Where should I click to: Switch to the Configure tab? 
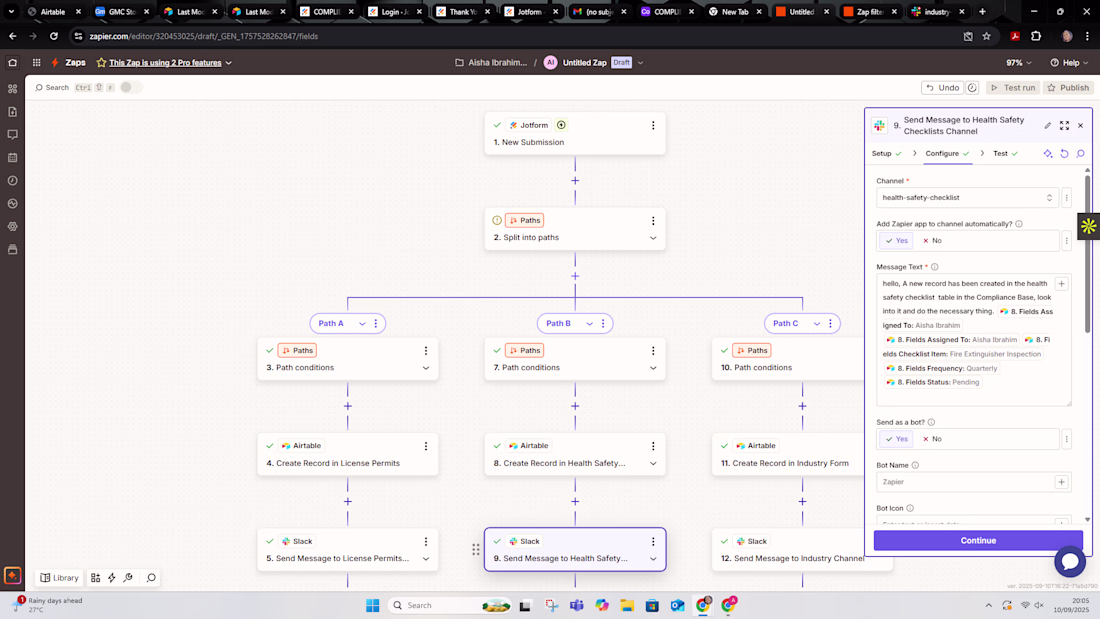947,154
